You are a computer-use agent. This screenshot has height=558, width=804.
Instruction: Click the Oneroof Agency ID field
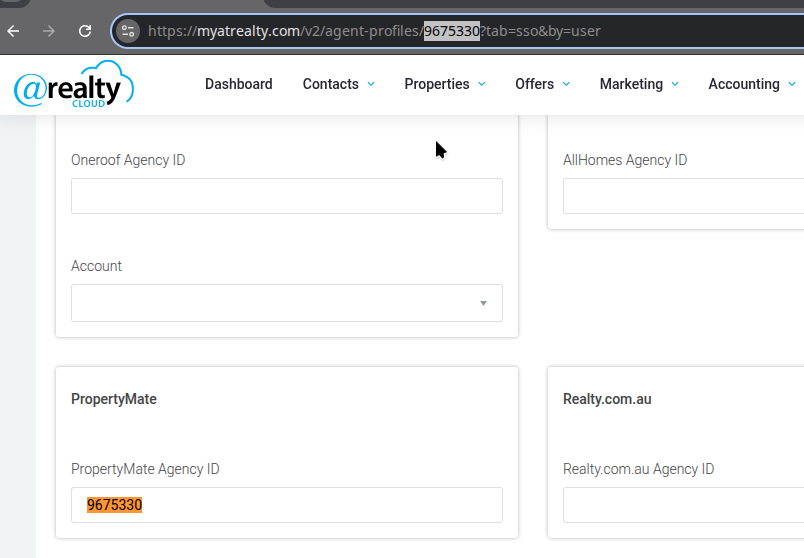click(x=287, y=196)
